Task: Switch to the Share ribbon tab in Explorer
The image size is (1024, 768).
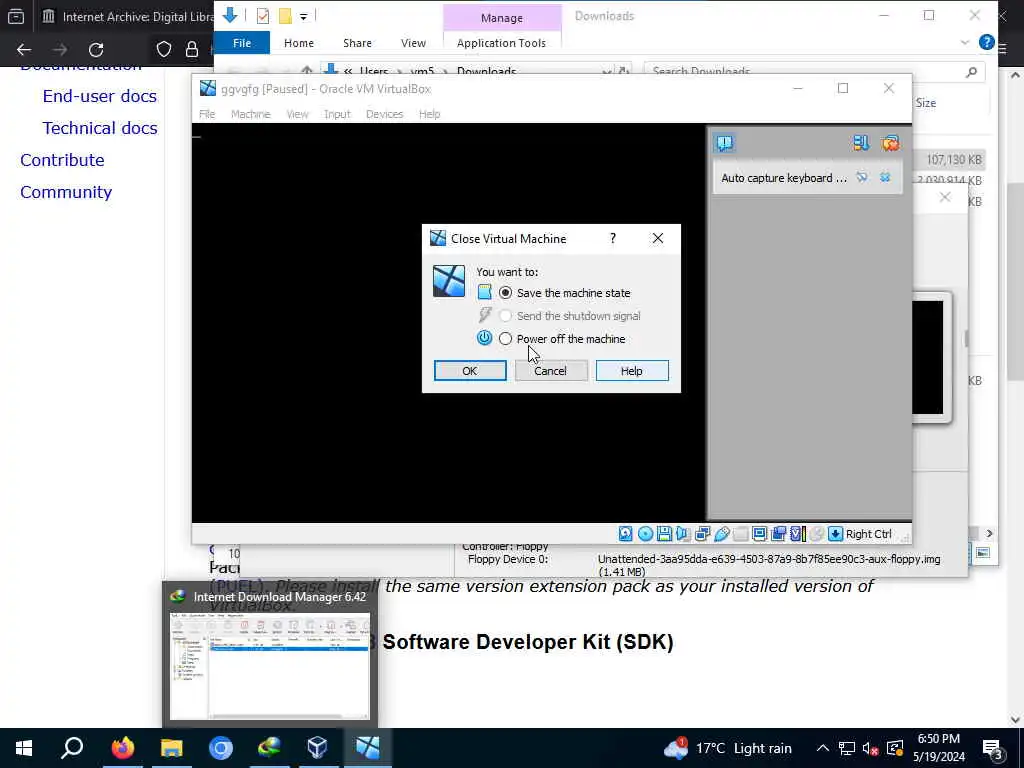Action: point(357,43)
